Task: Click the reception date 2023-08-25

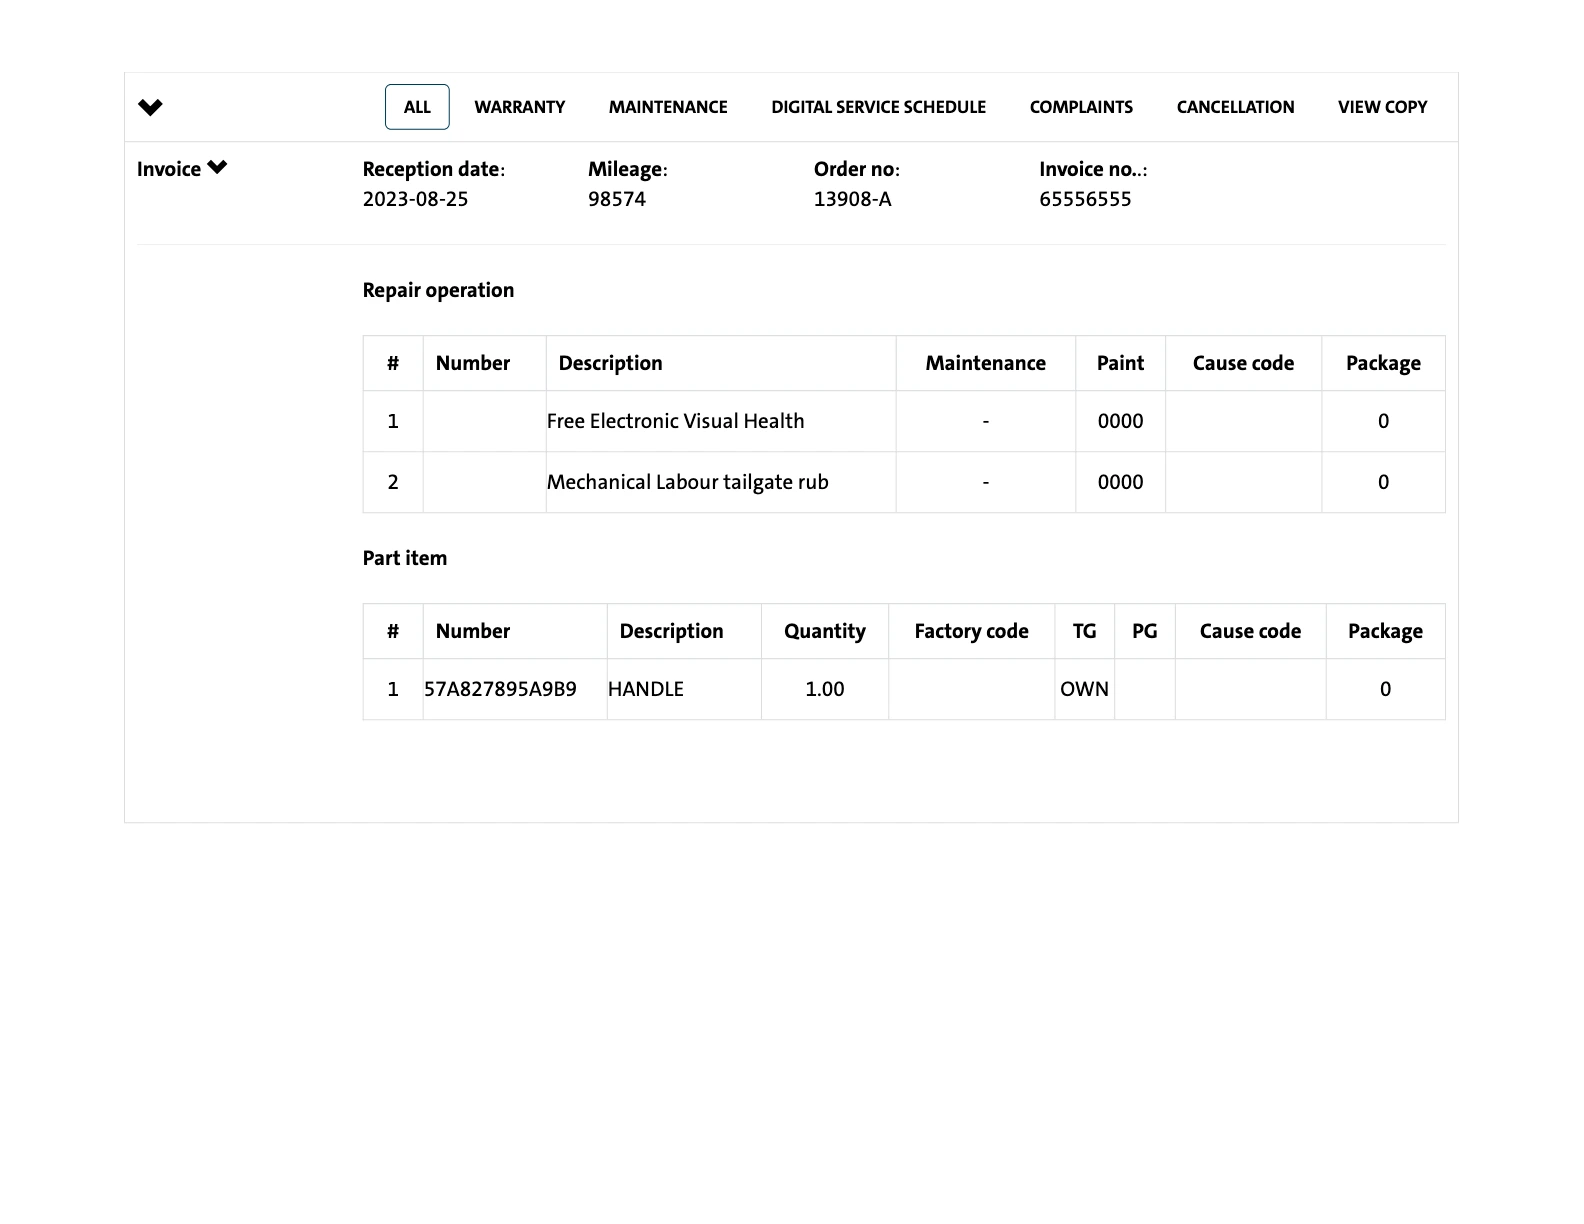Action: coord(415,199)
